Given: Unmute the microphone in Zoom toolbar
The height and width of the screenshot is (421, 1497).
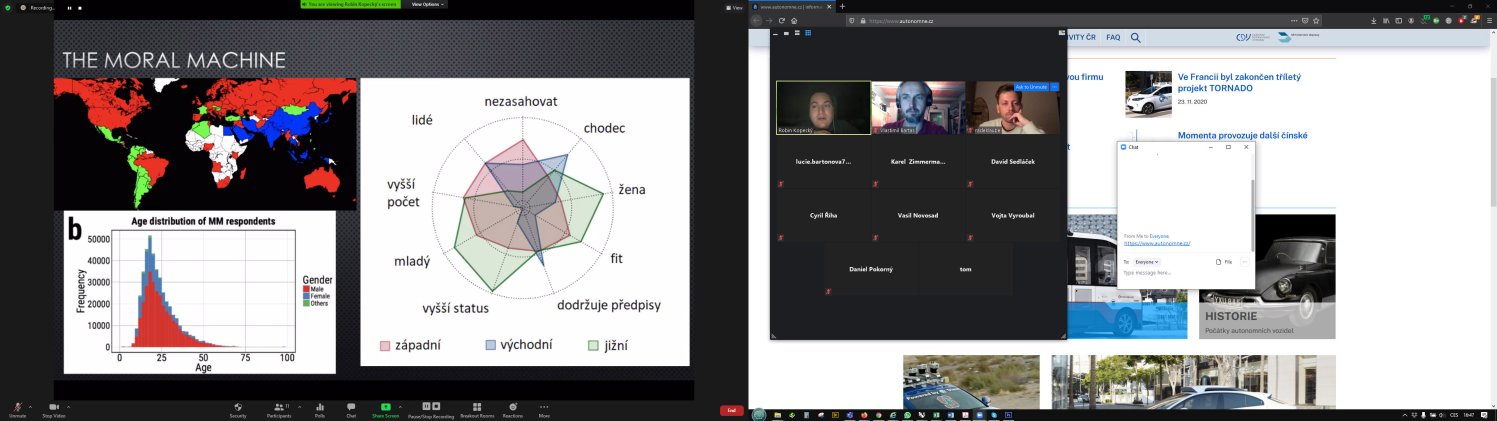Looking at the screenshot, I should 17,406.
